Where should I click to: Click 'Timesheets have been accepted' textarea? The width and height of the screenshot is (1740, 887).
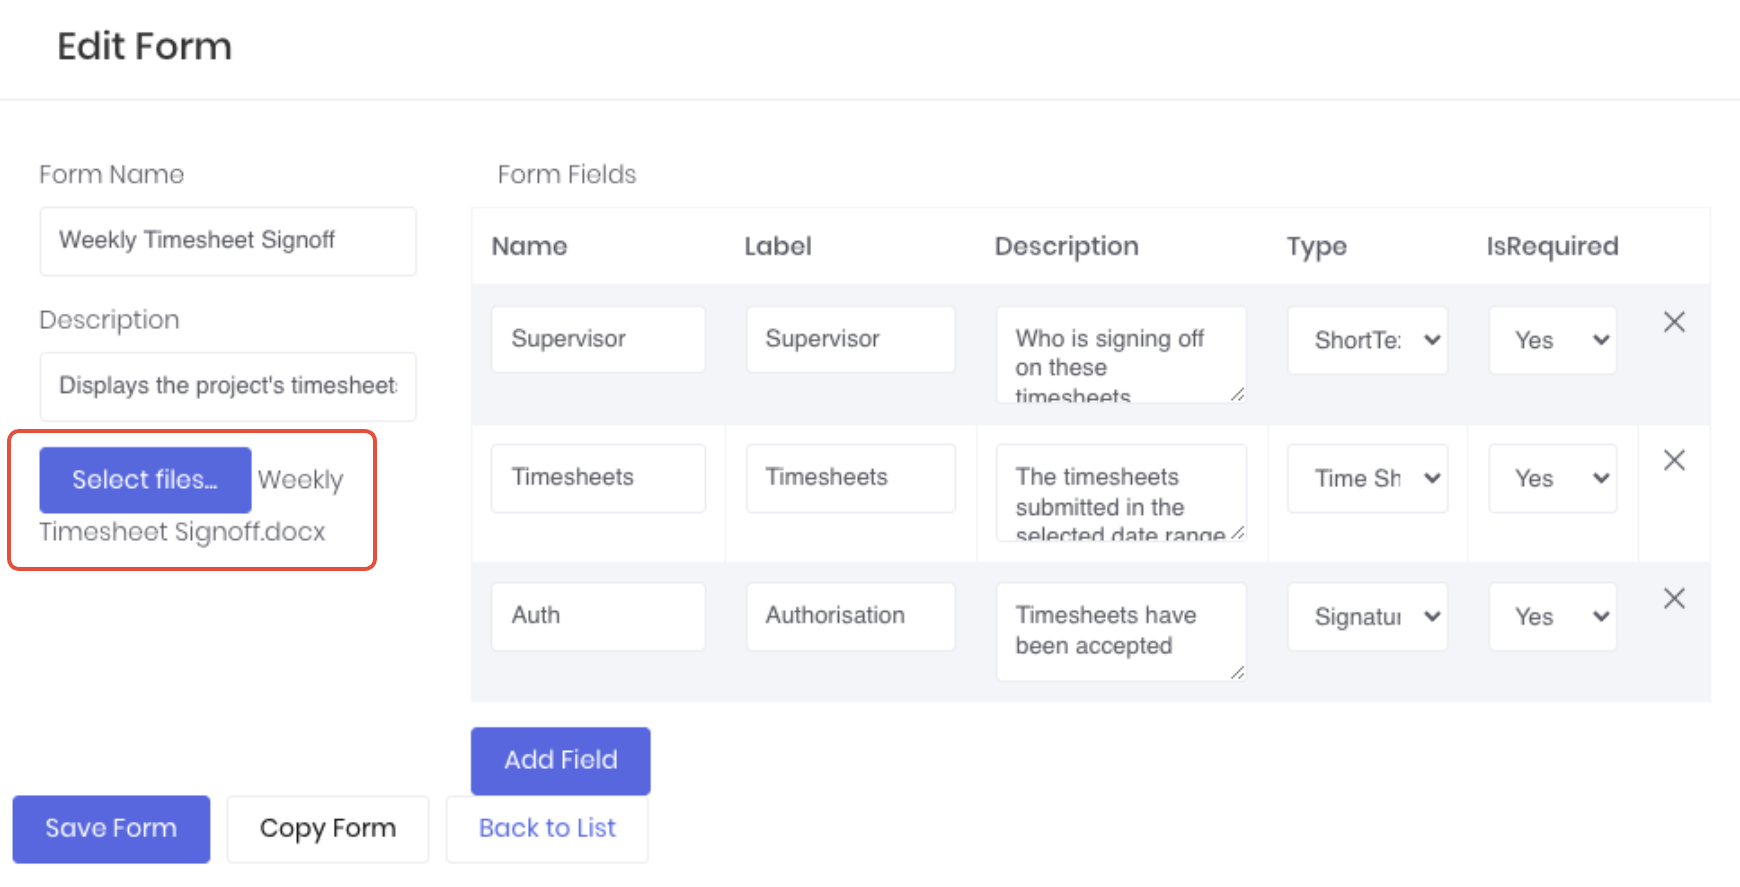tap(1120, 631)
